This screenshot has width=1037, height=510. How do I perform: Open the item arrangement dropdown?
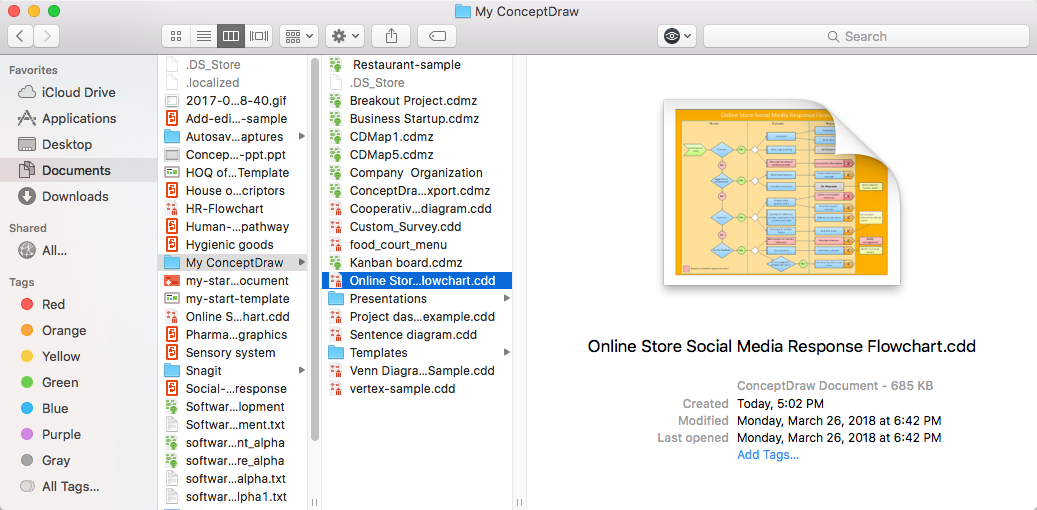[300, 36]
